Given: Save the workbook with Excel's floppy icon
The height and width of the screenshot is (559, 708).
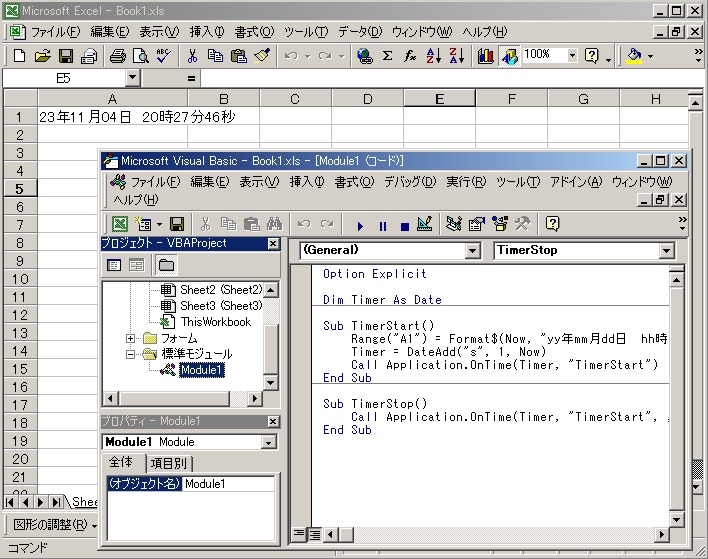Looking at the screenshot, I should click(x=66, y=56).
